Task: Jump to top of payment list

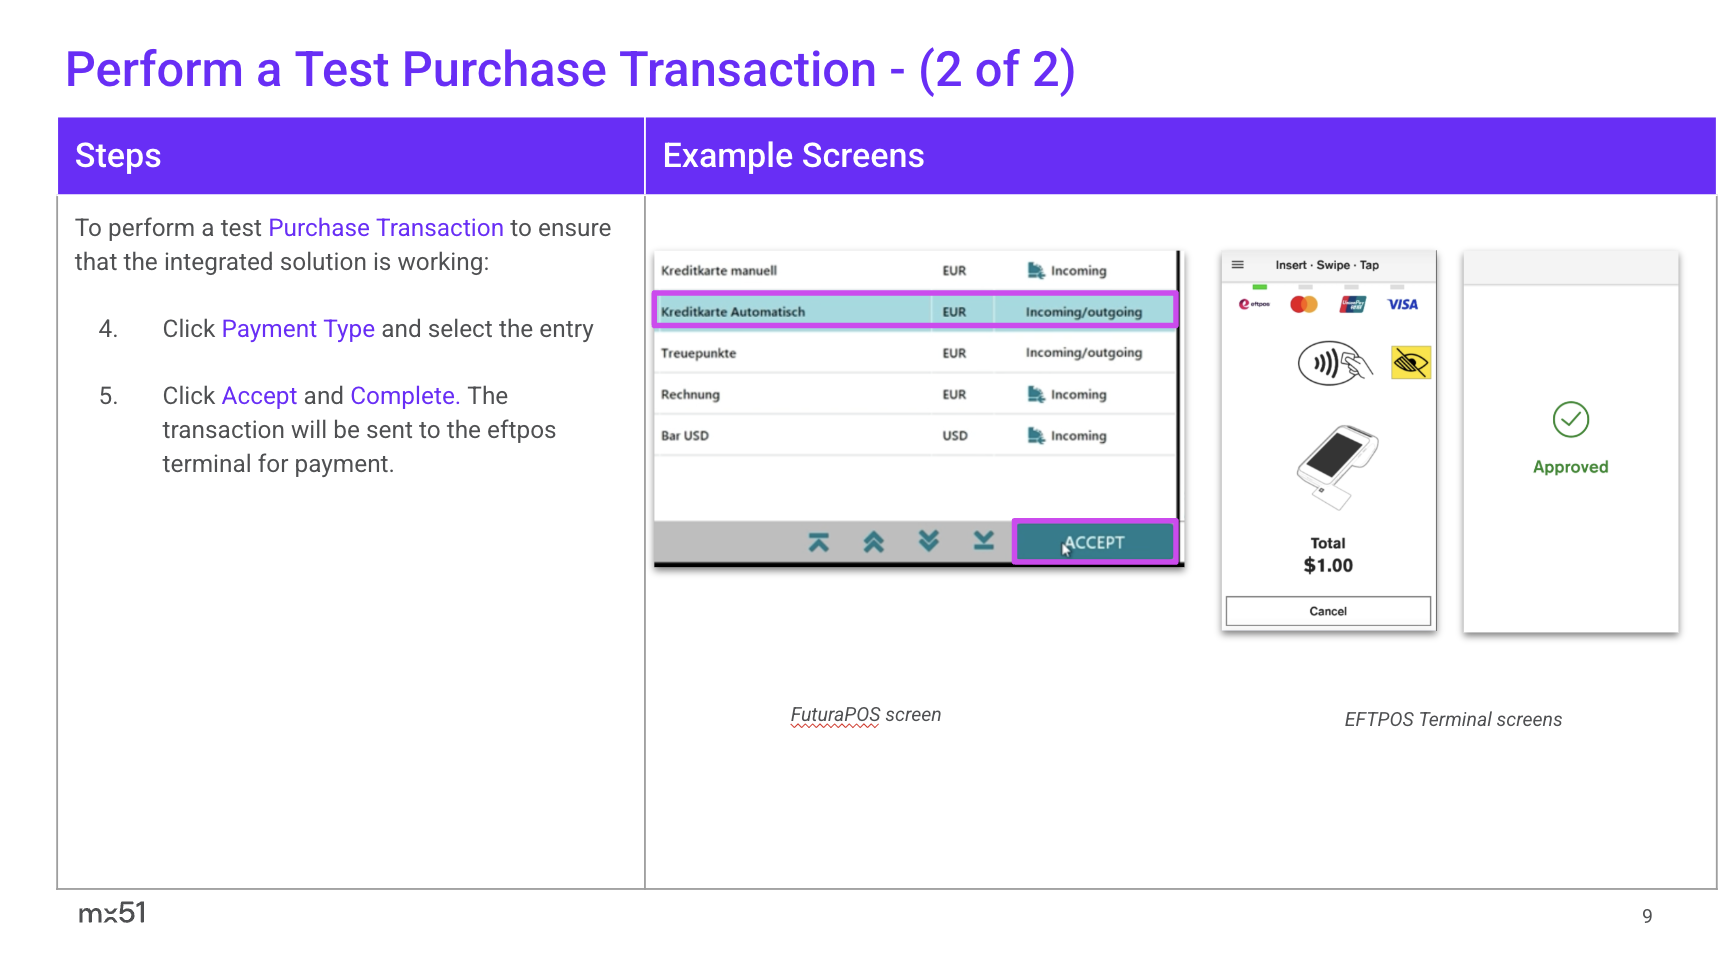Action: point(818,542)
